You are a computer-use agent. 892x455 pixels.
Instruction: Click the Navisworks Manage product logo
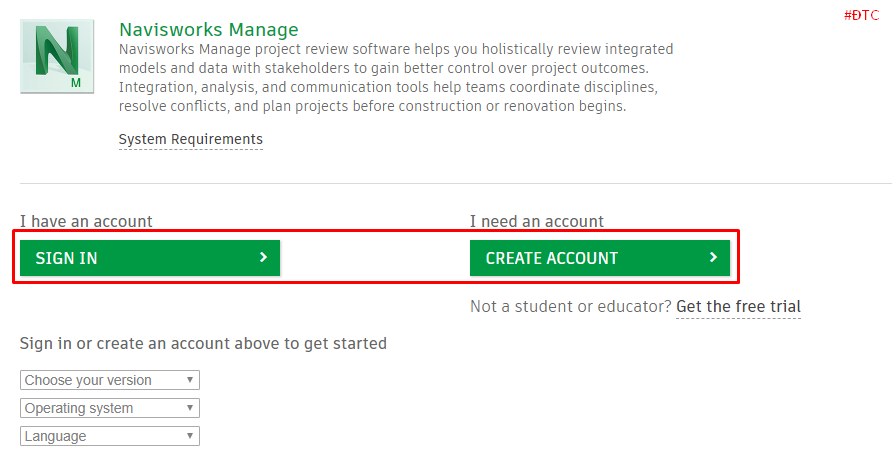(57, 58)
